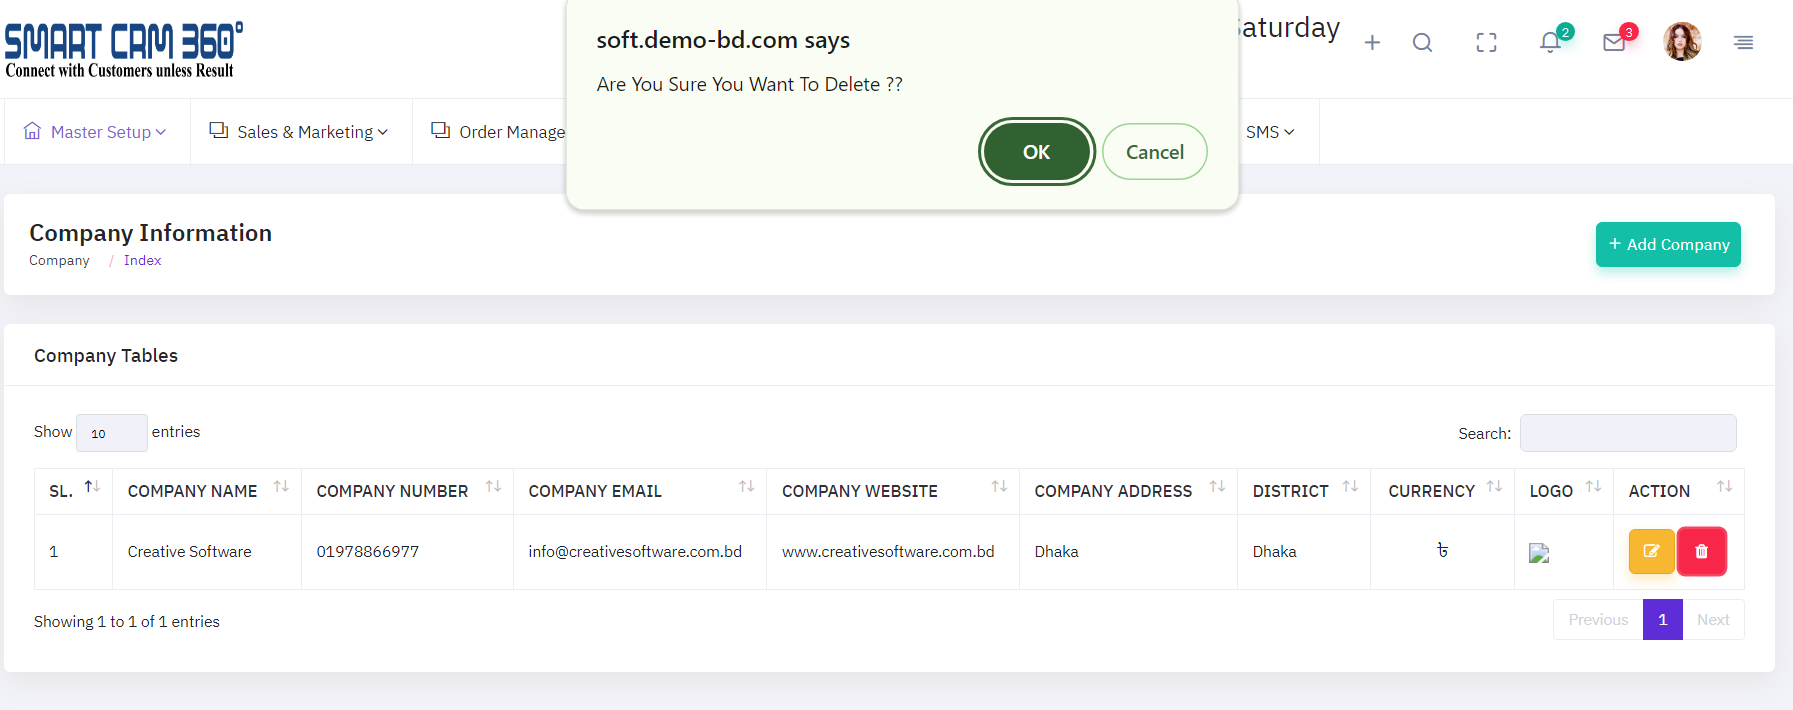
Task: Click the red delete trash icon
Action: 1701,551
